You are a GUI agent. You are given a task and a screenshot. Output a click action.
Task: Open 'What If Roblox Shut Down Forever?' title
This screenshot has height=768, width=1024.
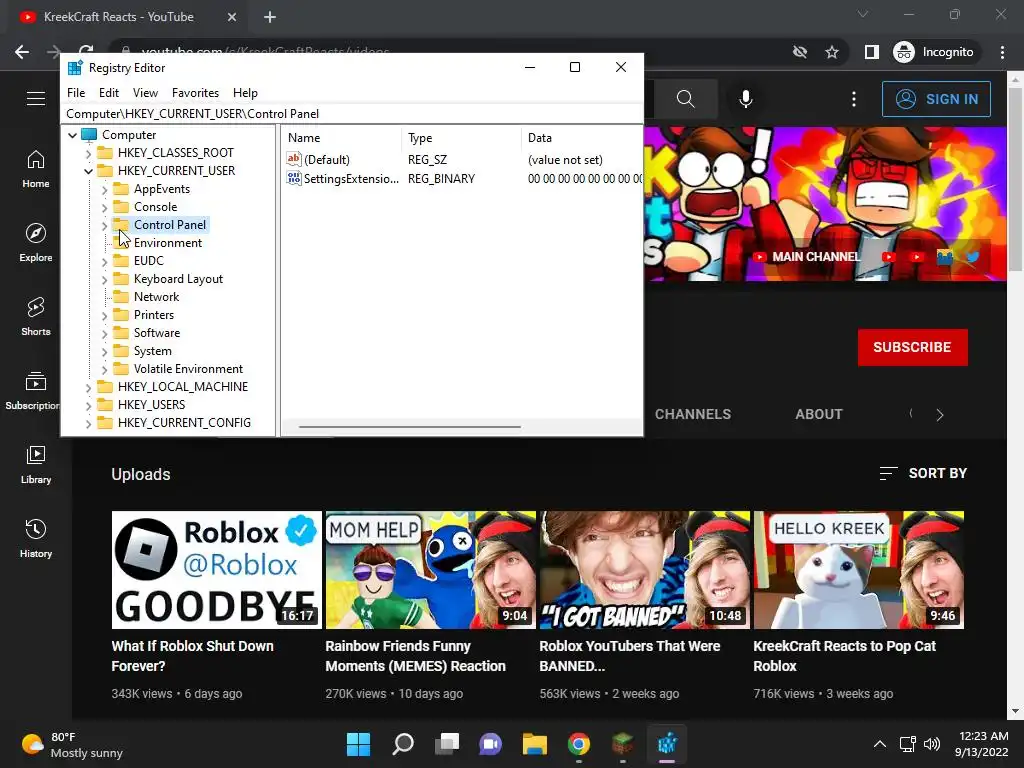[x=193, y=656]
